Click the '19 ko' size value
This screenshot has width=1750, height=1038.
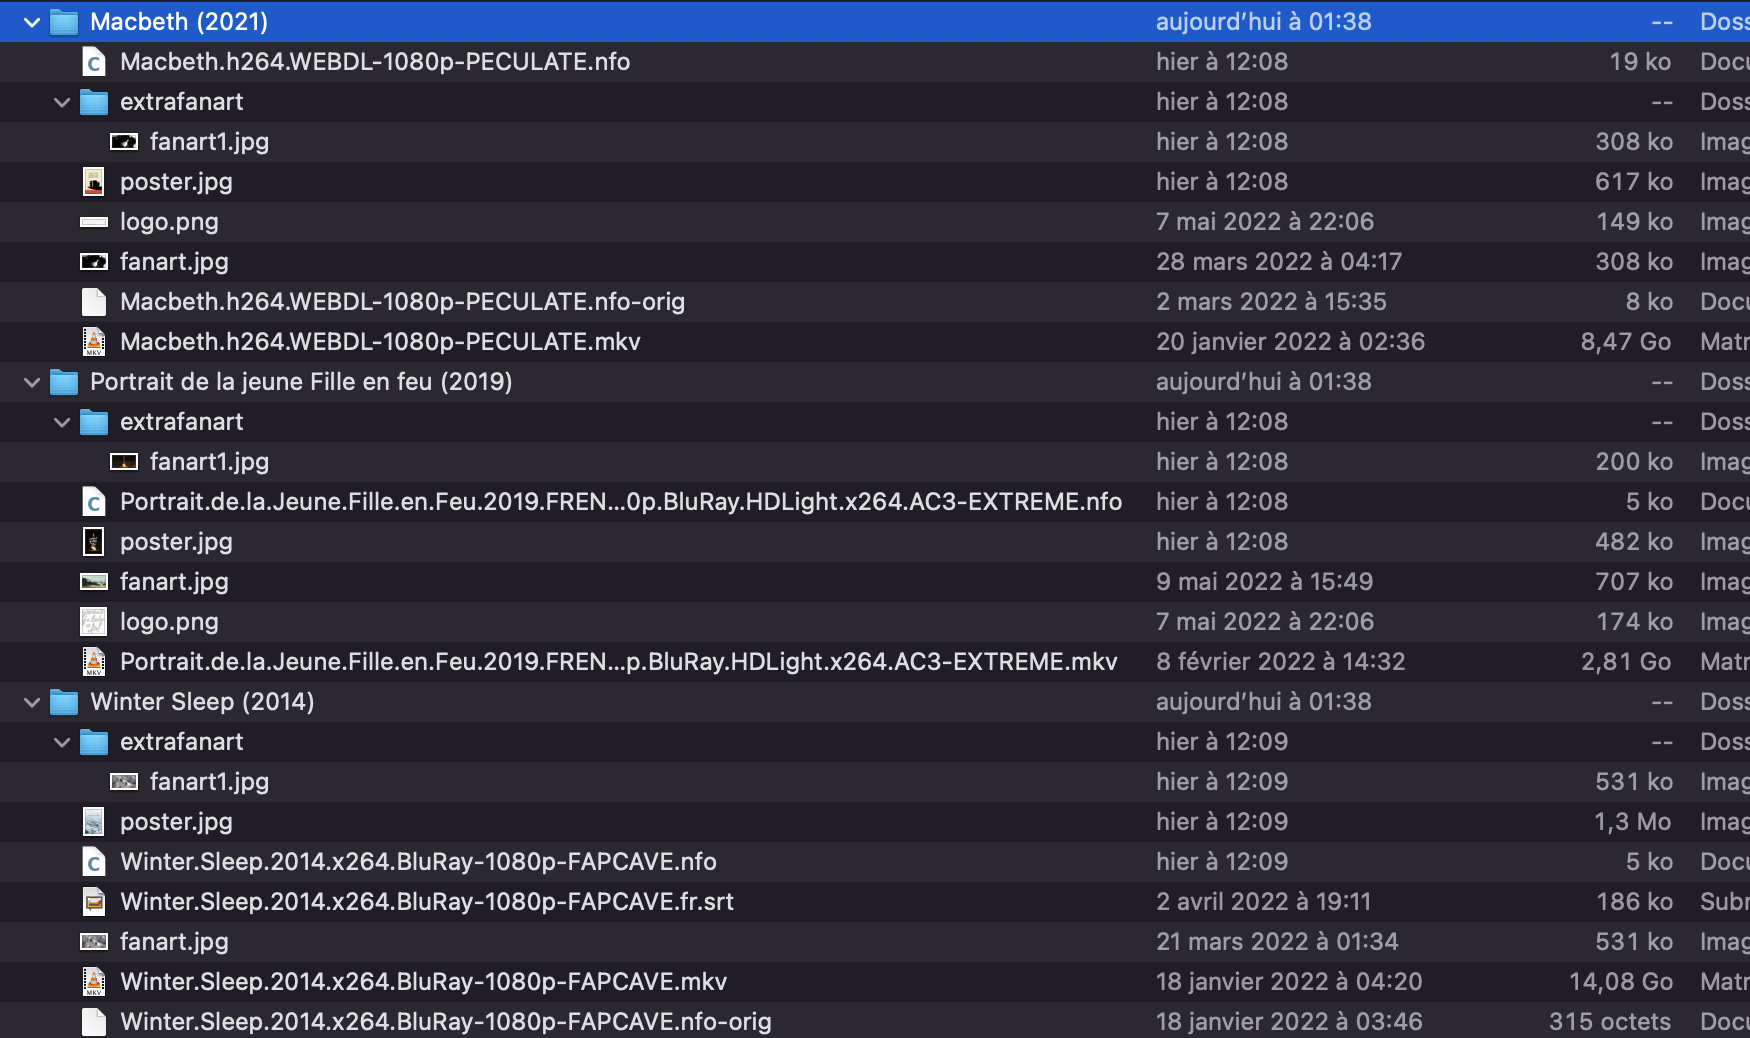point(1640,62)
